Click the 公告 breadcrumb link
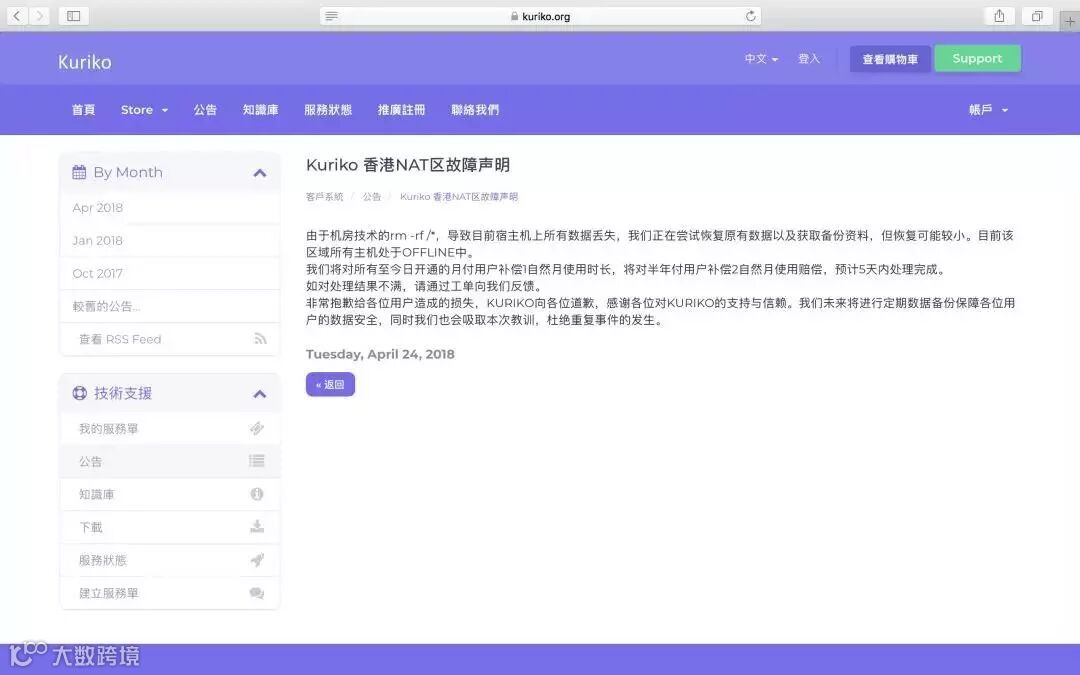The width and height of the screenshot is (1080, 675). tap(372, 197)
